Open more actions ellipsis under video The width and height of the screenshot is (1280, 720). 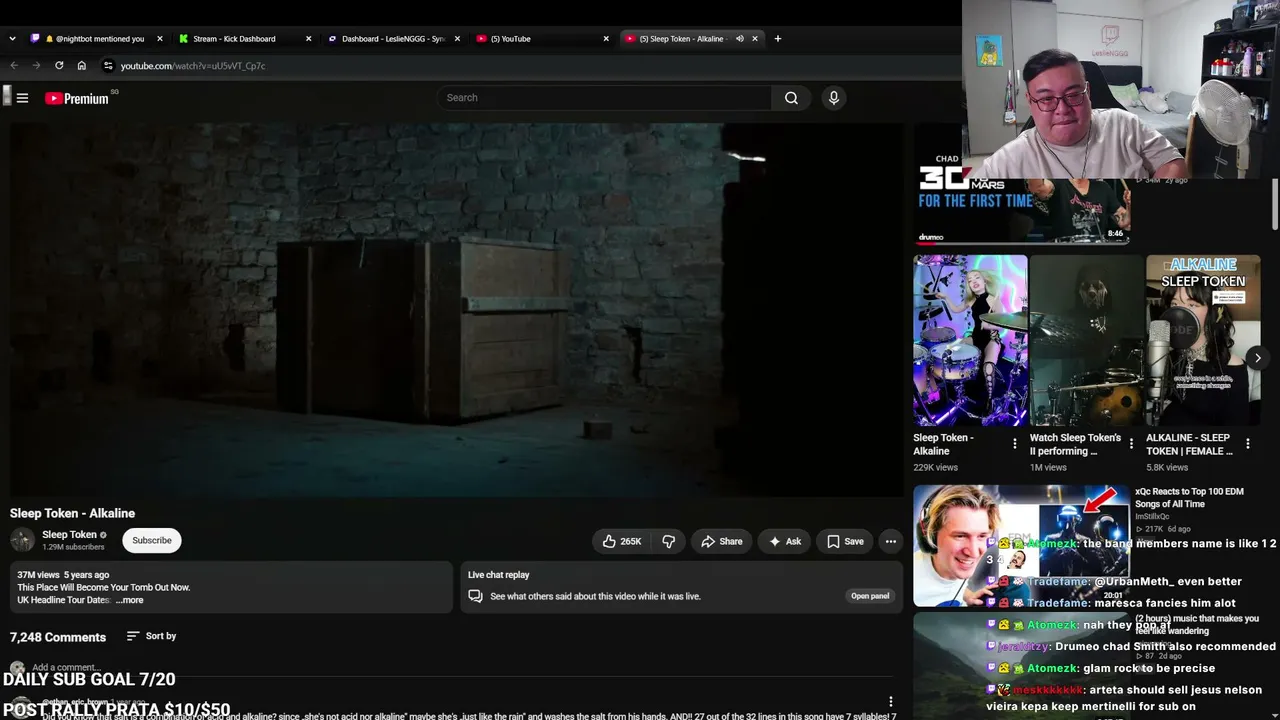[x=890, y=541]
